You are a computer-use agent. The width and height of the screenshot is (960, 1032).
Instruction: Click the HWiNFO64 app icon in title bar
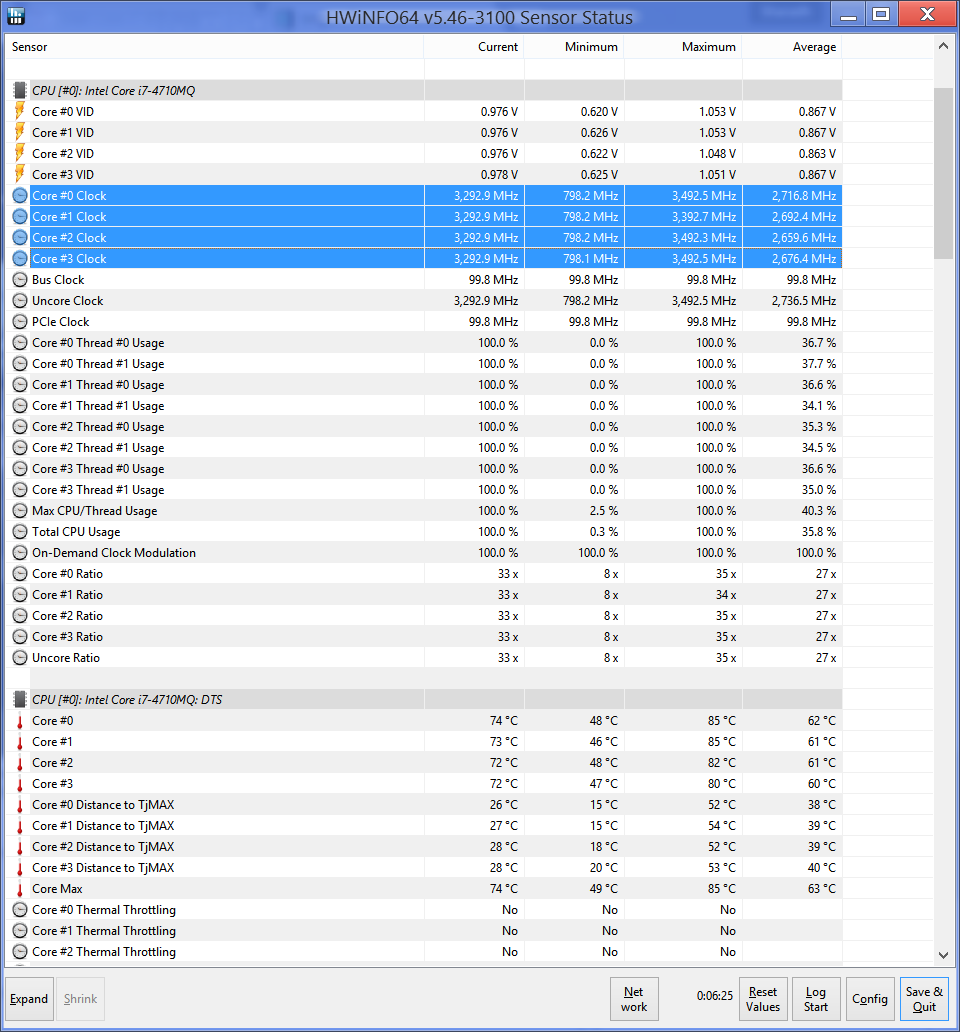(x=16, y=16)
